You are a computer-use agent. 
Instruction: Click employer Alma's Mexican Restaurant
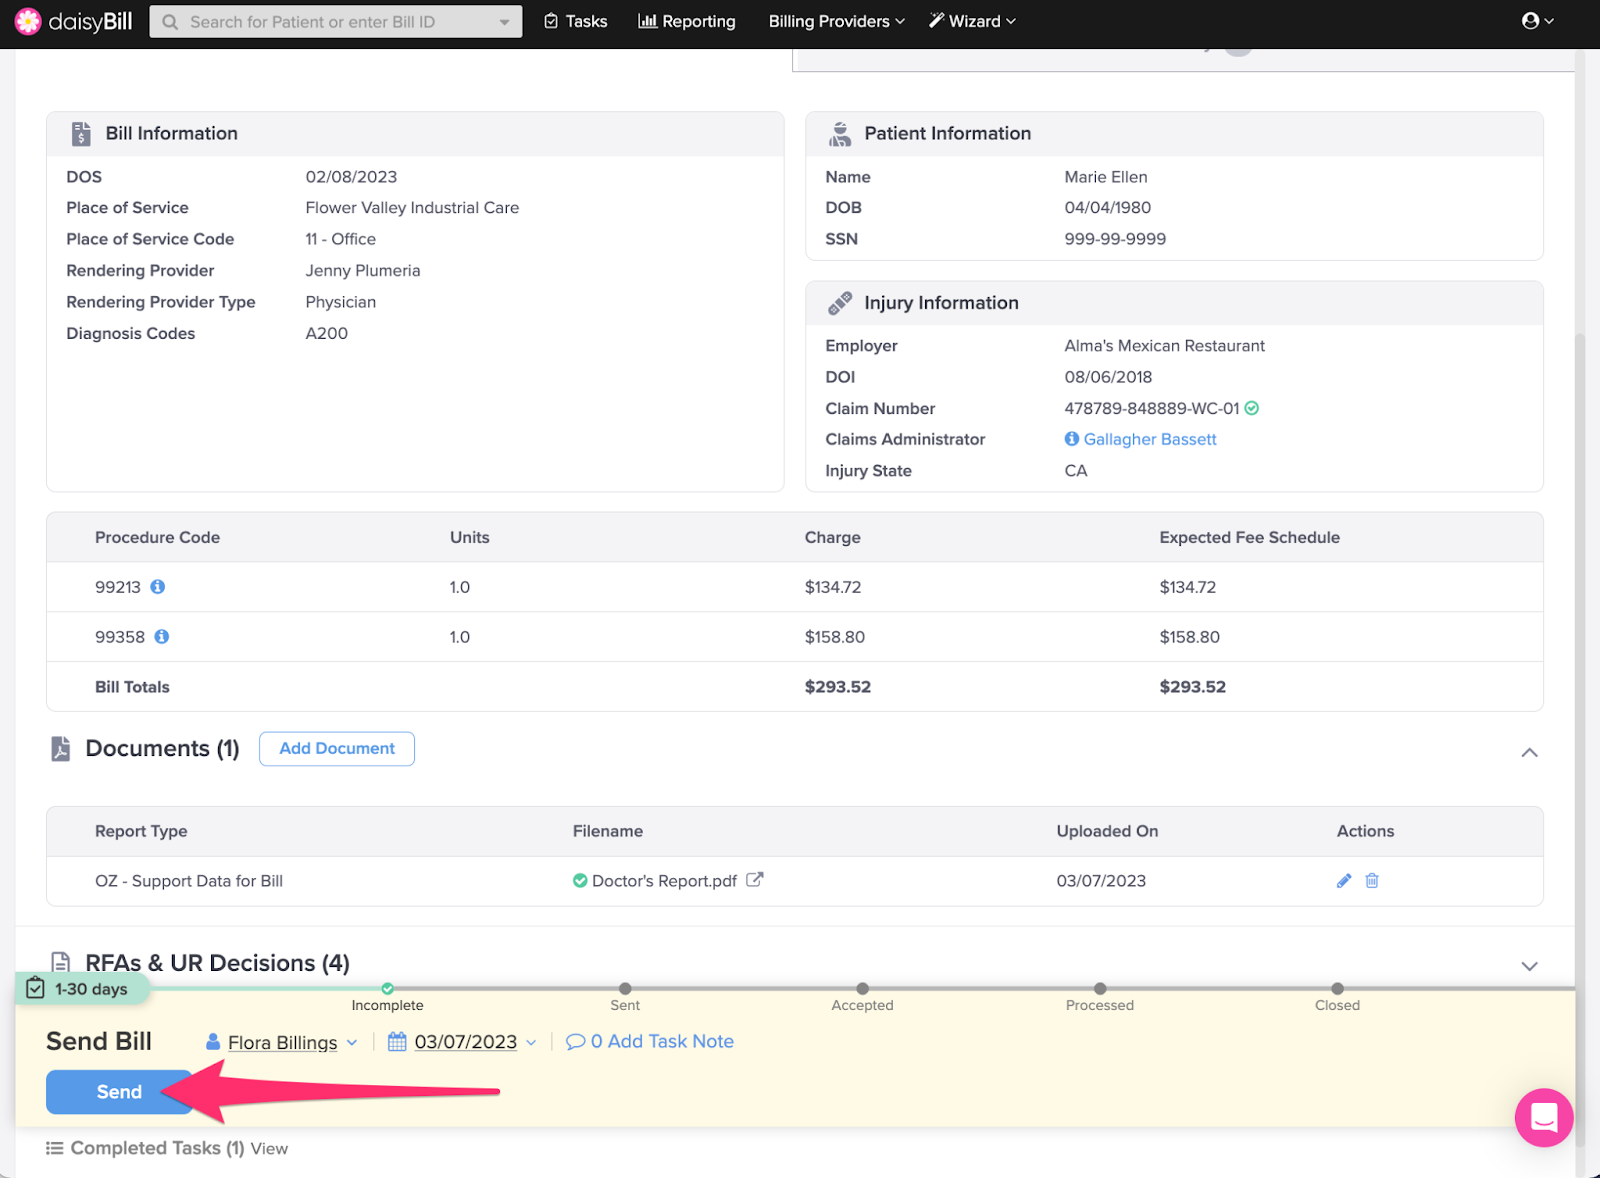[x=1165, y=346]
